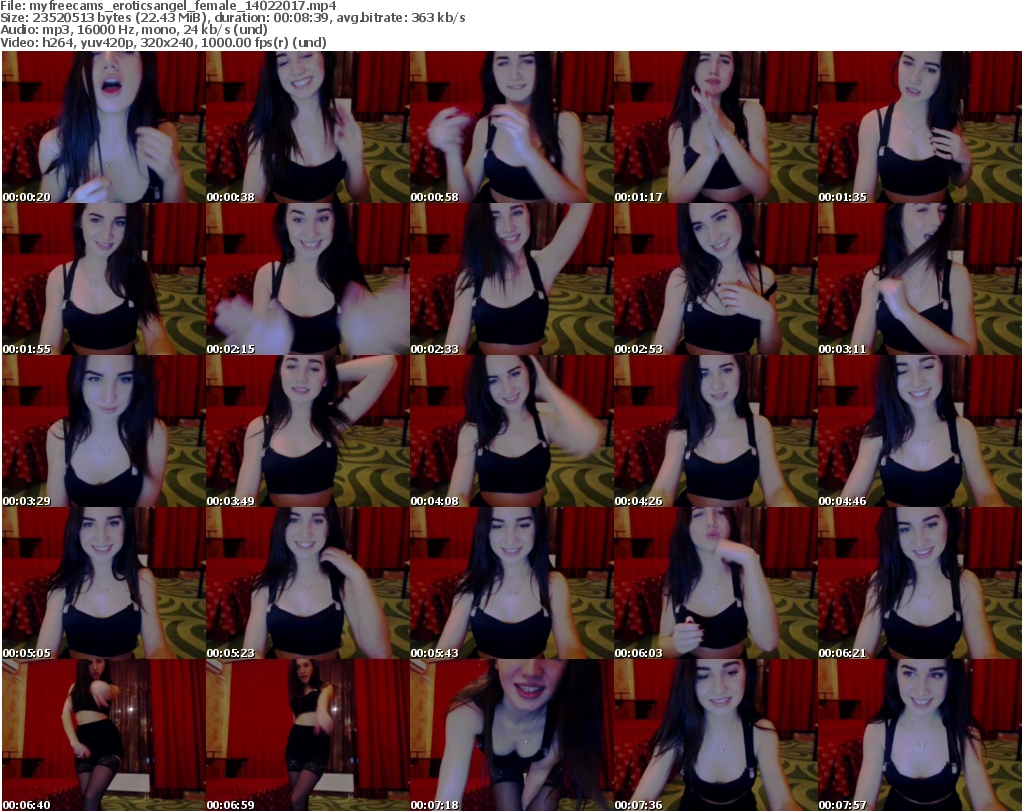Image resolution: width=1024 pixels, height=811 pixels.
Task: Select the thumbnail frame stamped 00:02:53
Action: point(716,279)
